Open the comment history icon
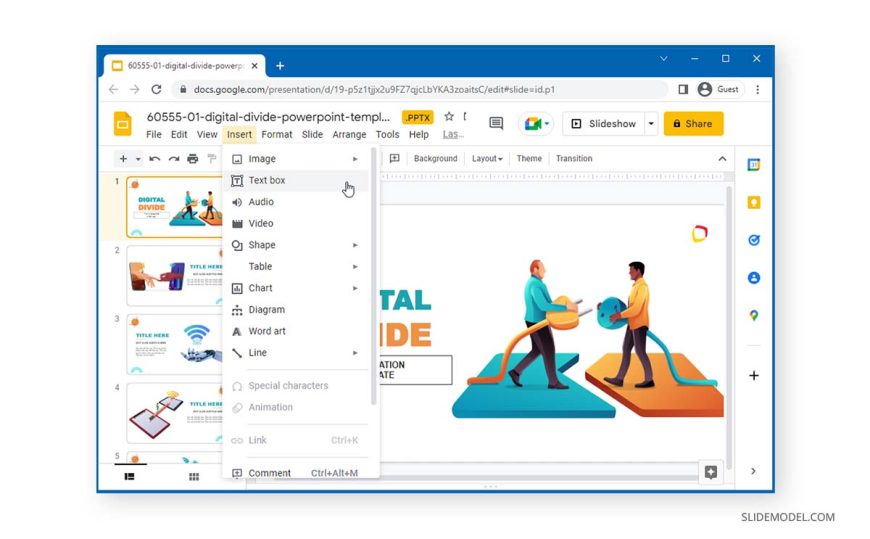 496,123
